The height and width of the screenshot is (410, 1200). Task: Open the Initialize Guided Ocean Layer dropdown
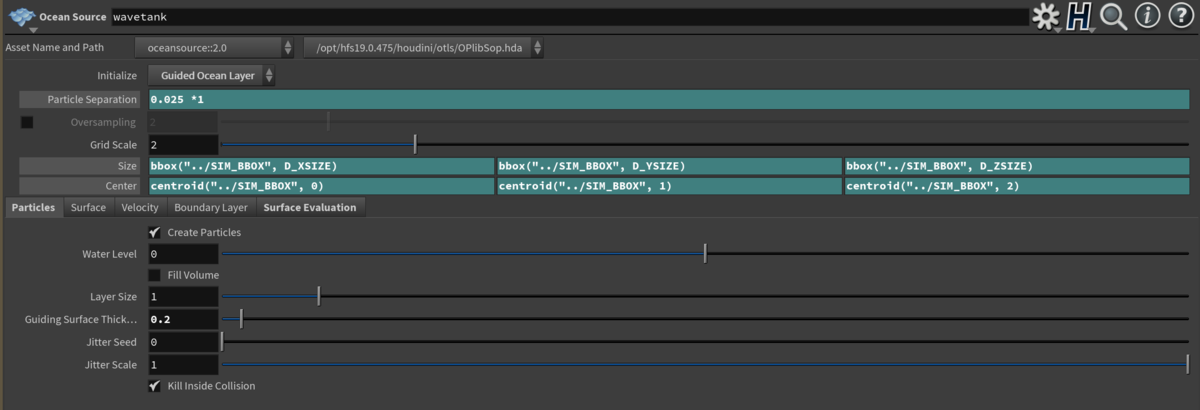pyautogui.click(x=212, y=75)
